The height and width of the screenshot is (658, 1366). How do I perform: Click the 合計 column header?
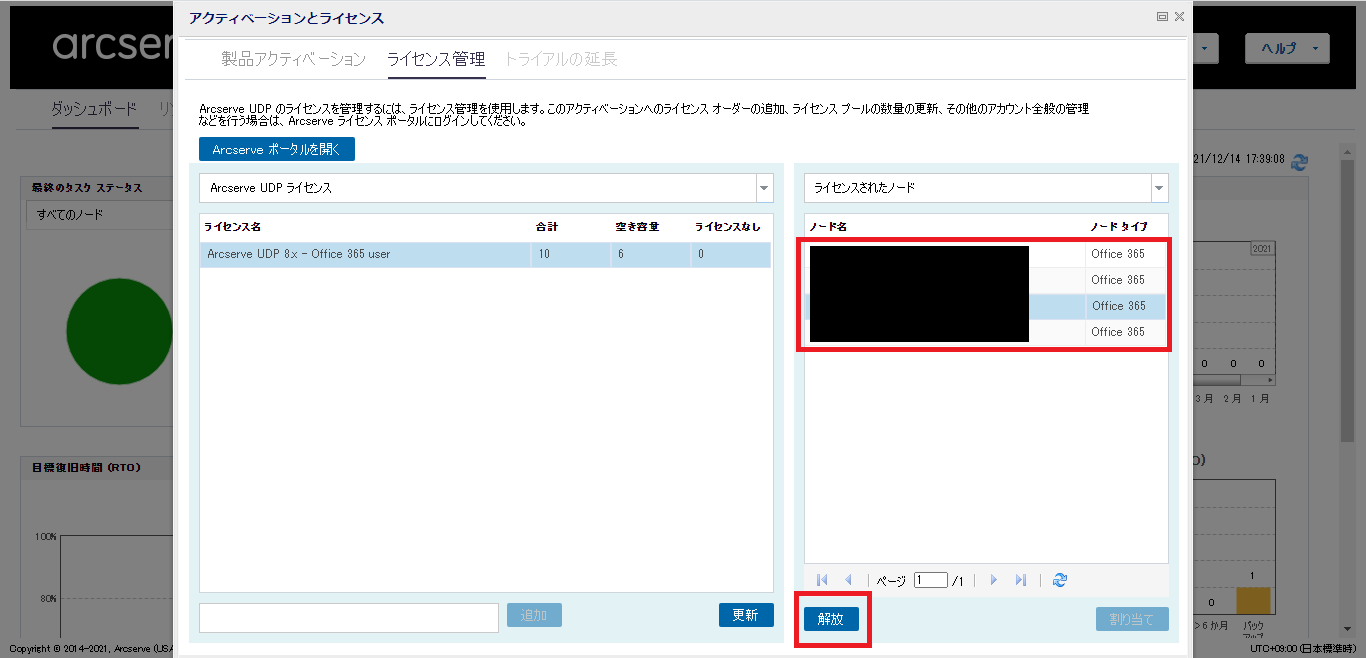point(547,227)
